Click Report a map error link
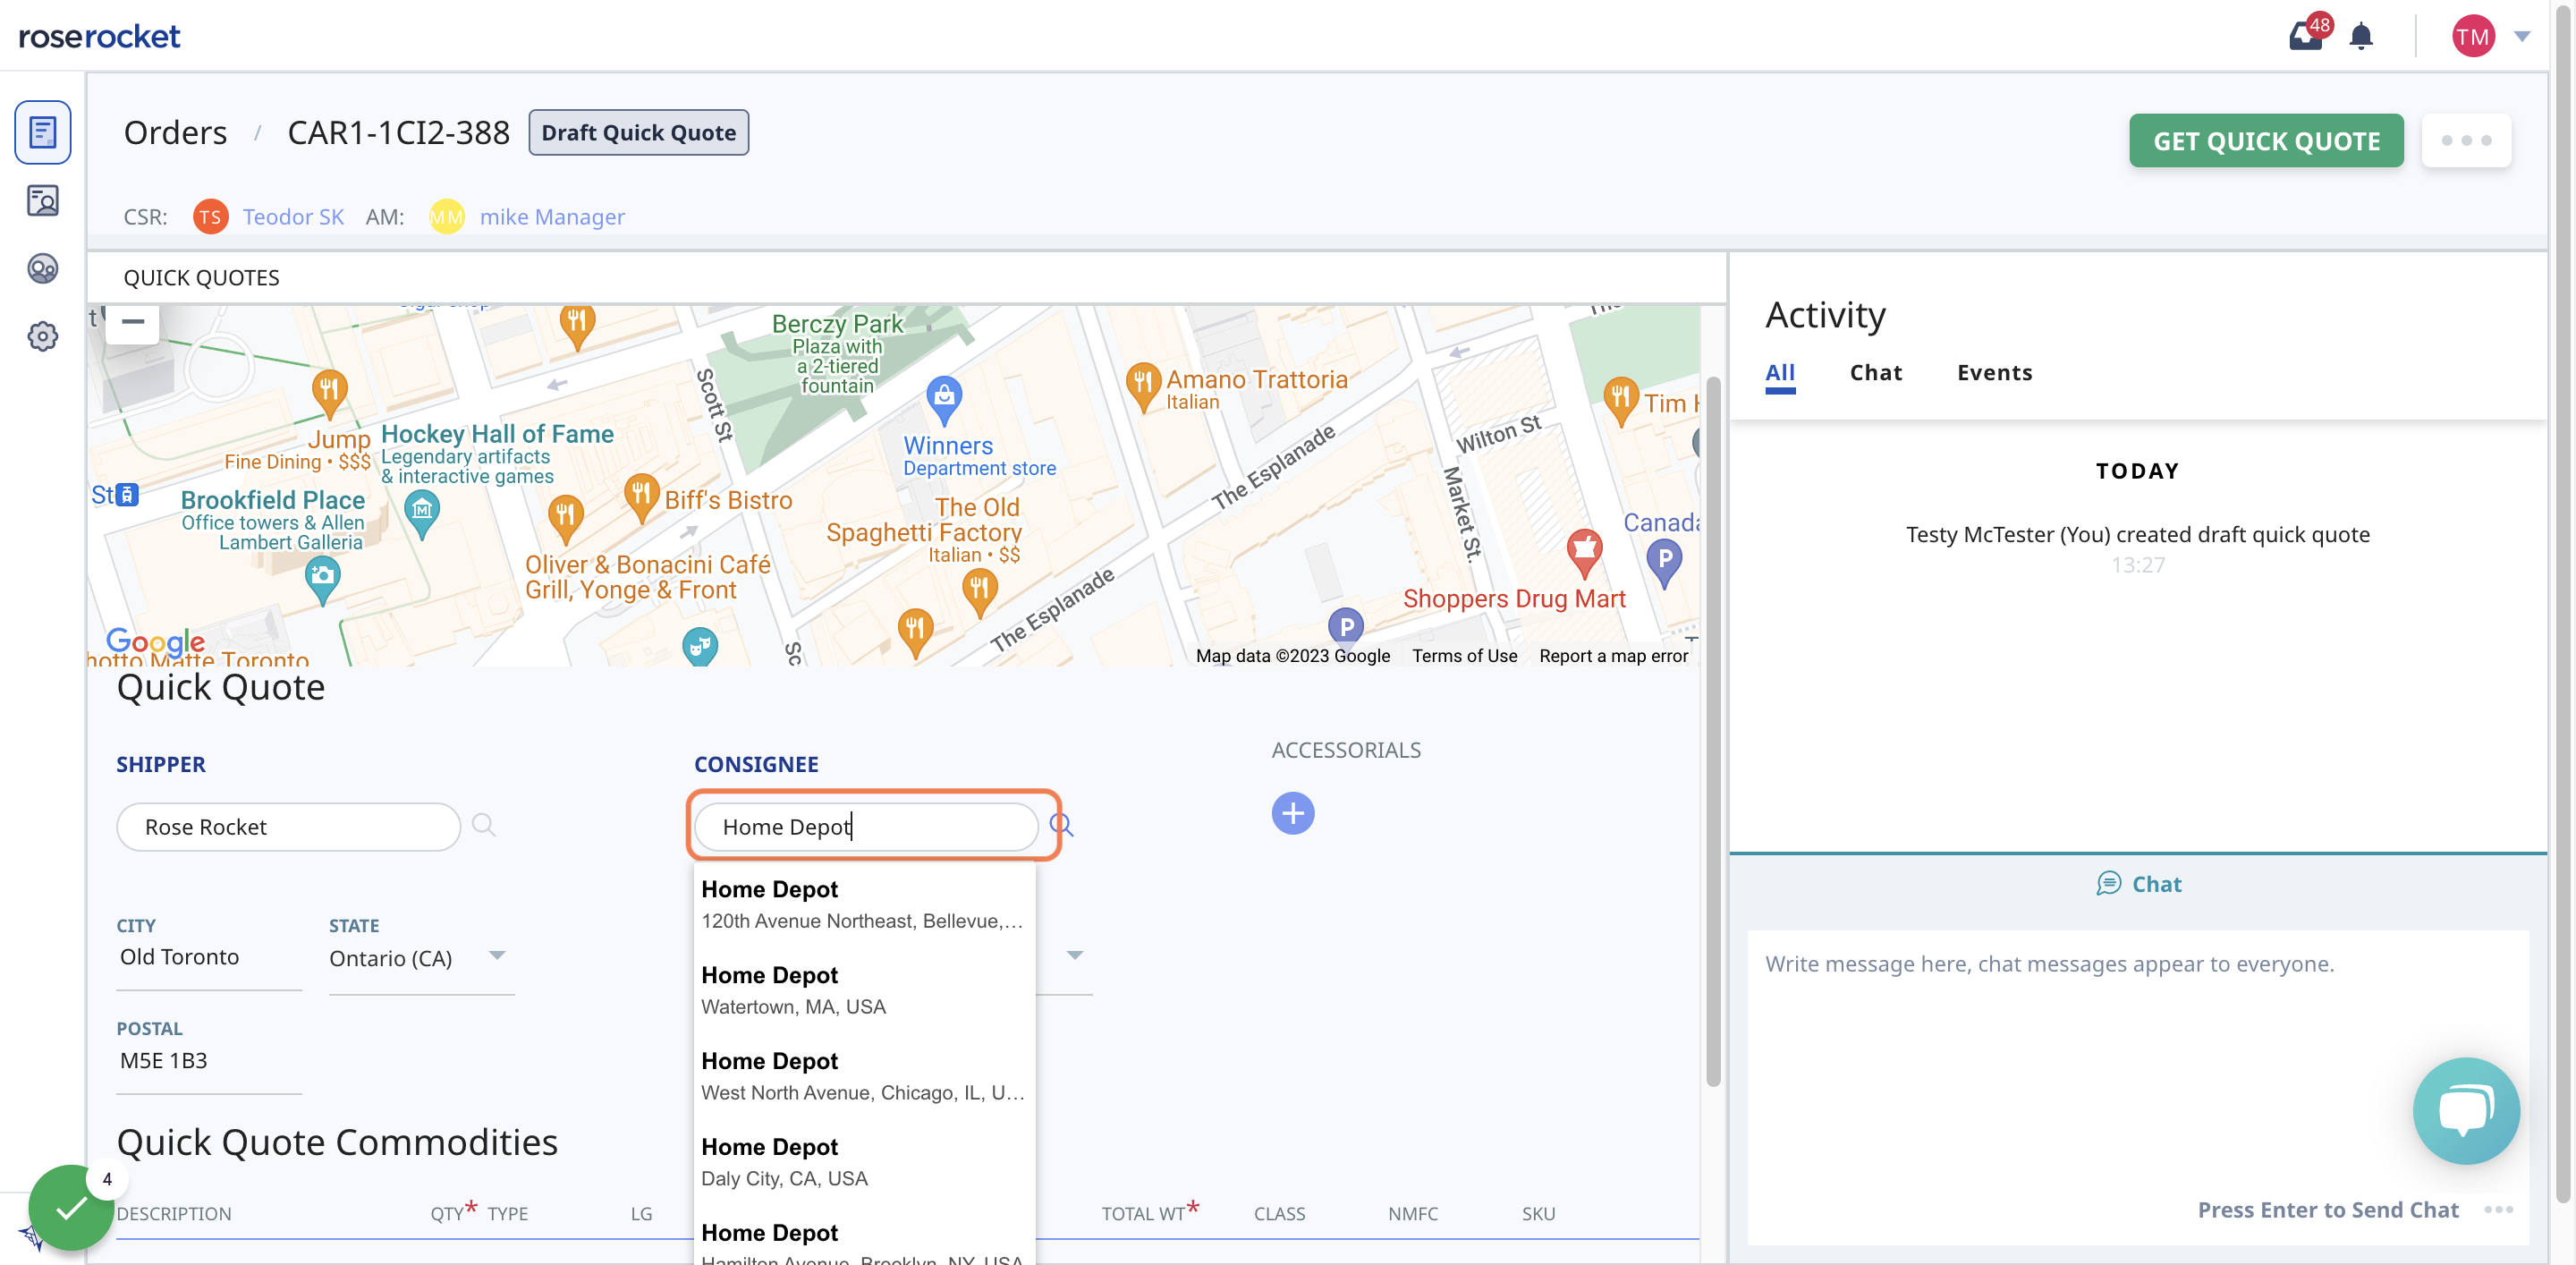This screenshot has width=2576, height=1265. (1613, 655)
